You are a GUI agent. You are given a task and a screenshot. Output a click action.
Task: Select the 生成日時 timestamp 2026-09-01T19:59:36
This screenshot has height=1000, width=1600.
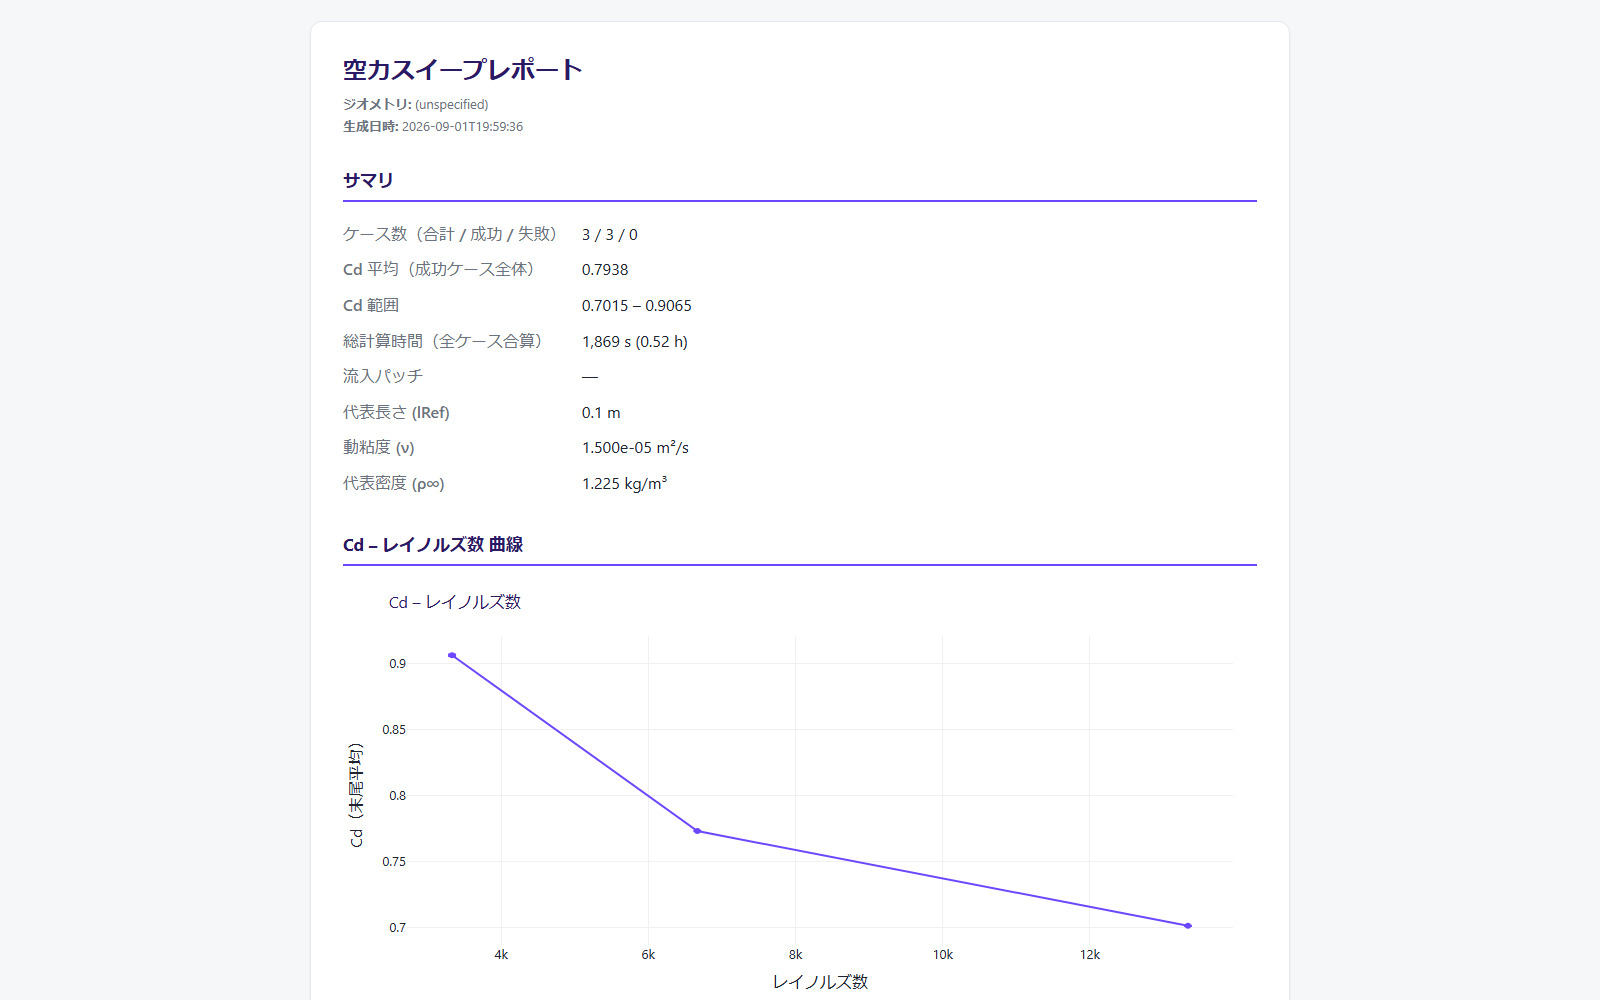462,127
